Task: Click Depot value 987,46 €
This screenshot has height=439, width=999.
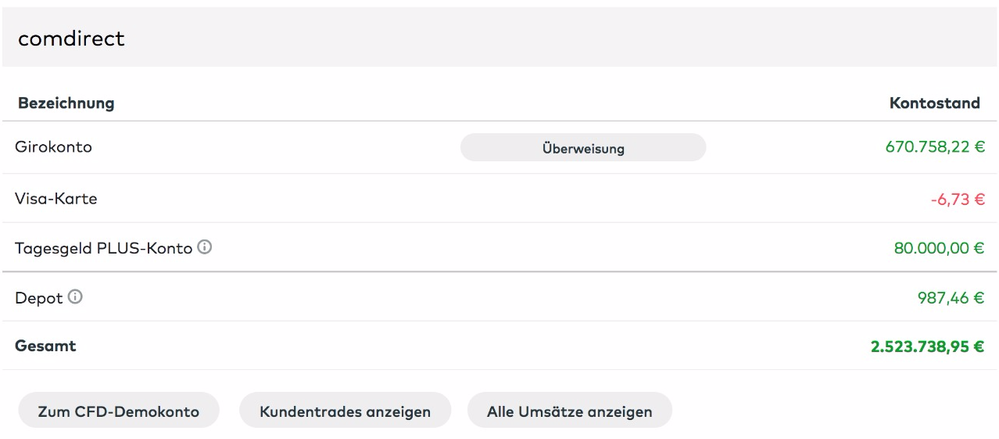Action: click(950, 298)
